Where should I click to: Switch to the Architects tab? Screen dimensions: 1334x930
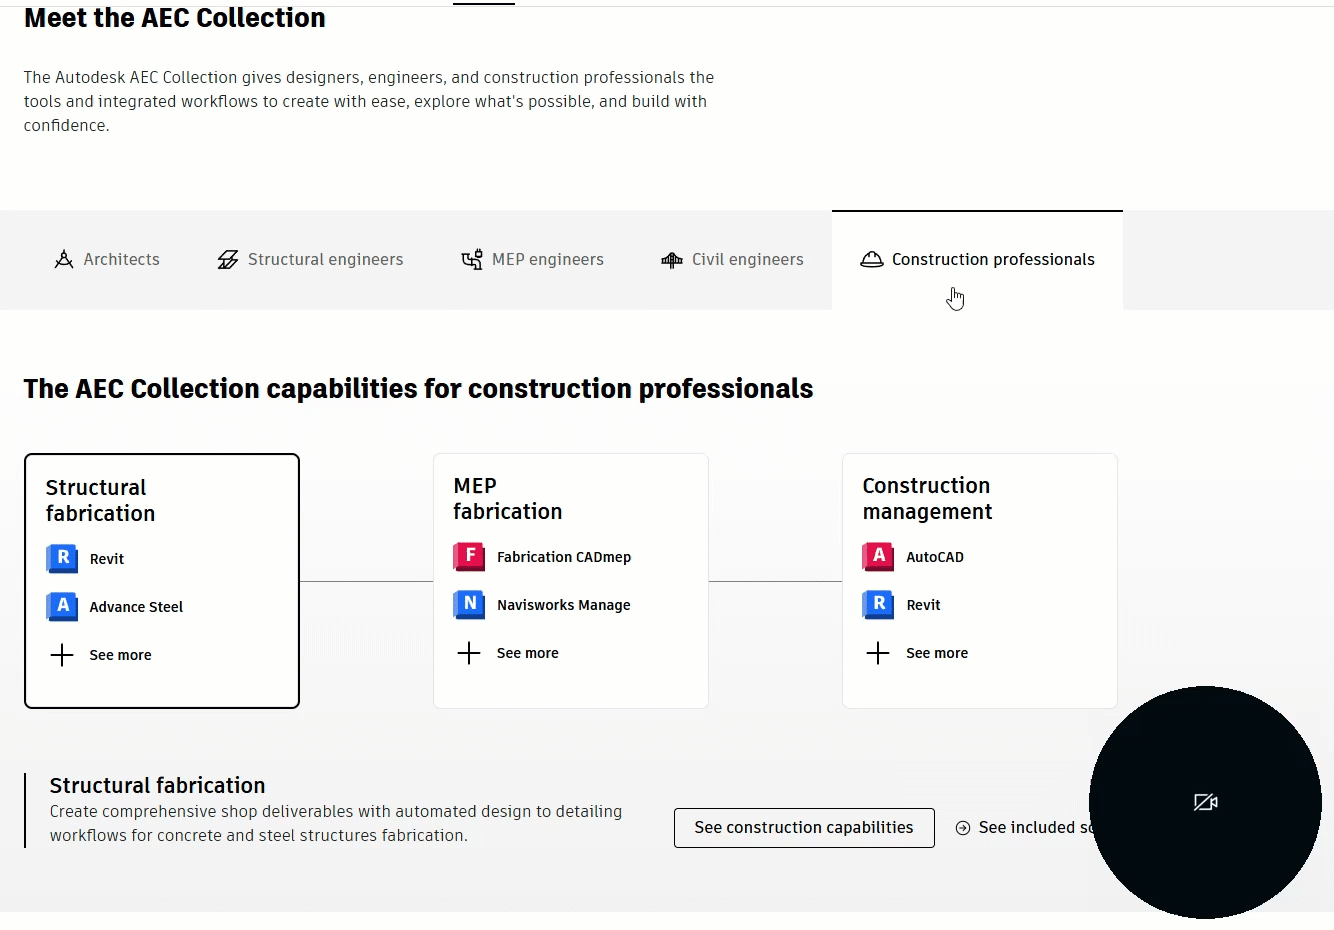click(x=107, y=260)
